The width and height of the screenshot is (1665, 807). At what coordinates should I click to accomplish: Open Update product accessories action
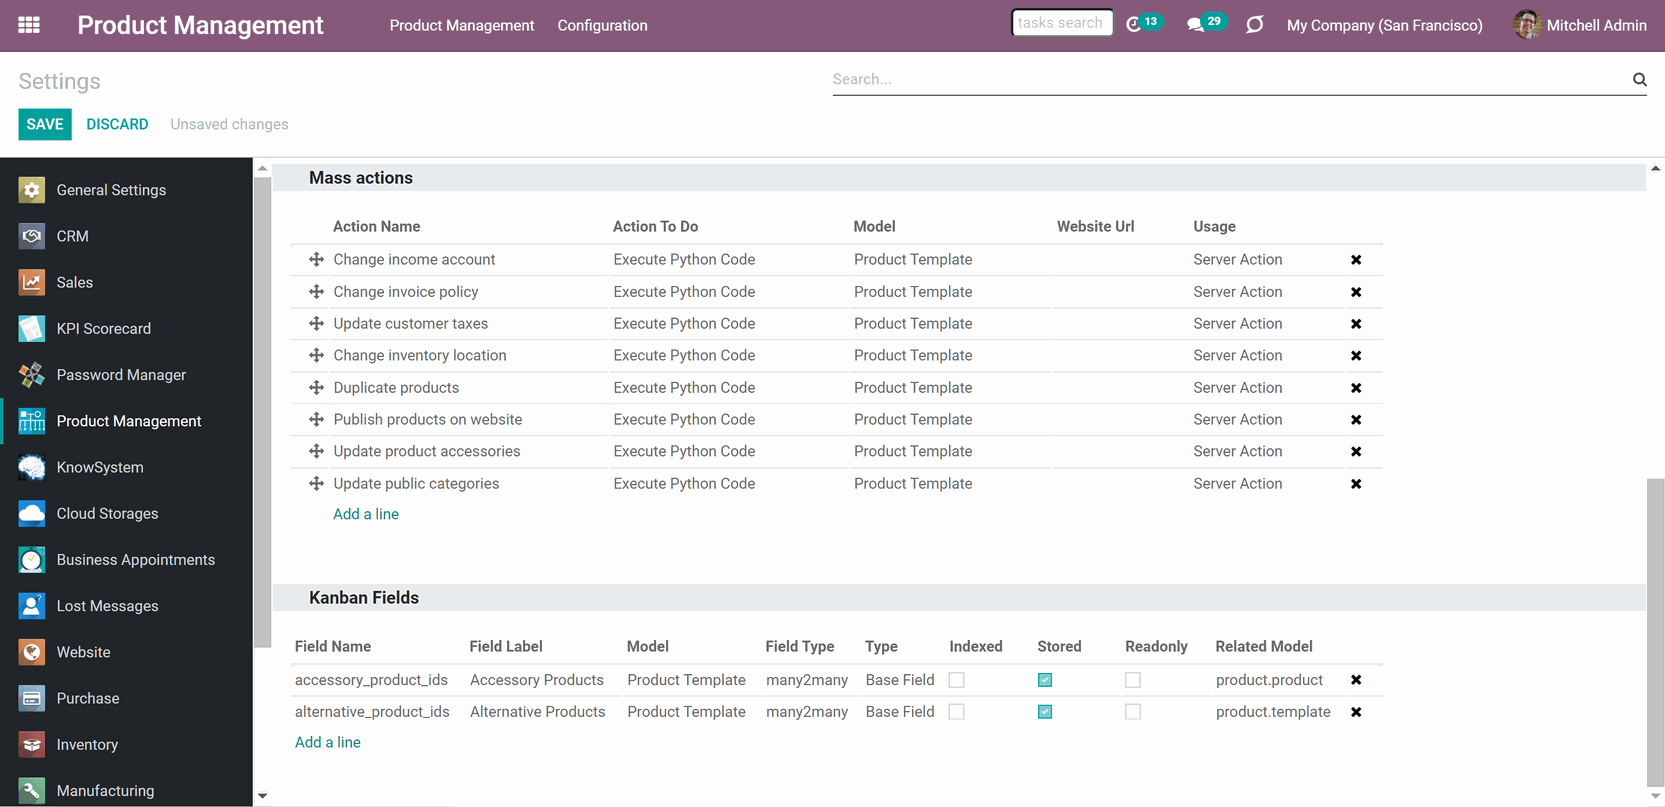pos(427,452)
